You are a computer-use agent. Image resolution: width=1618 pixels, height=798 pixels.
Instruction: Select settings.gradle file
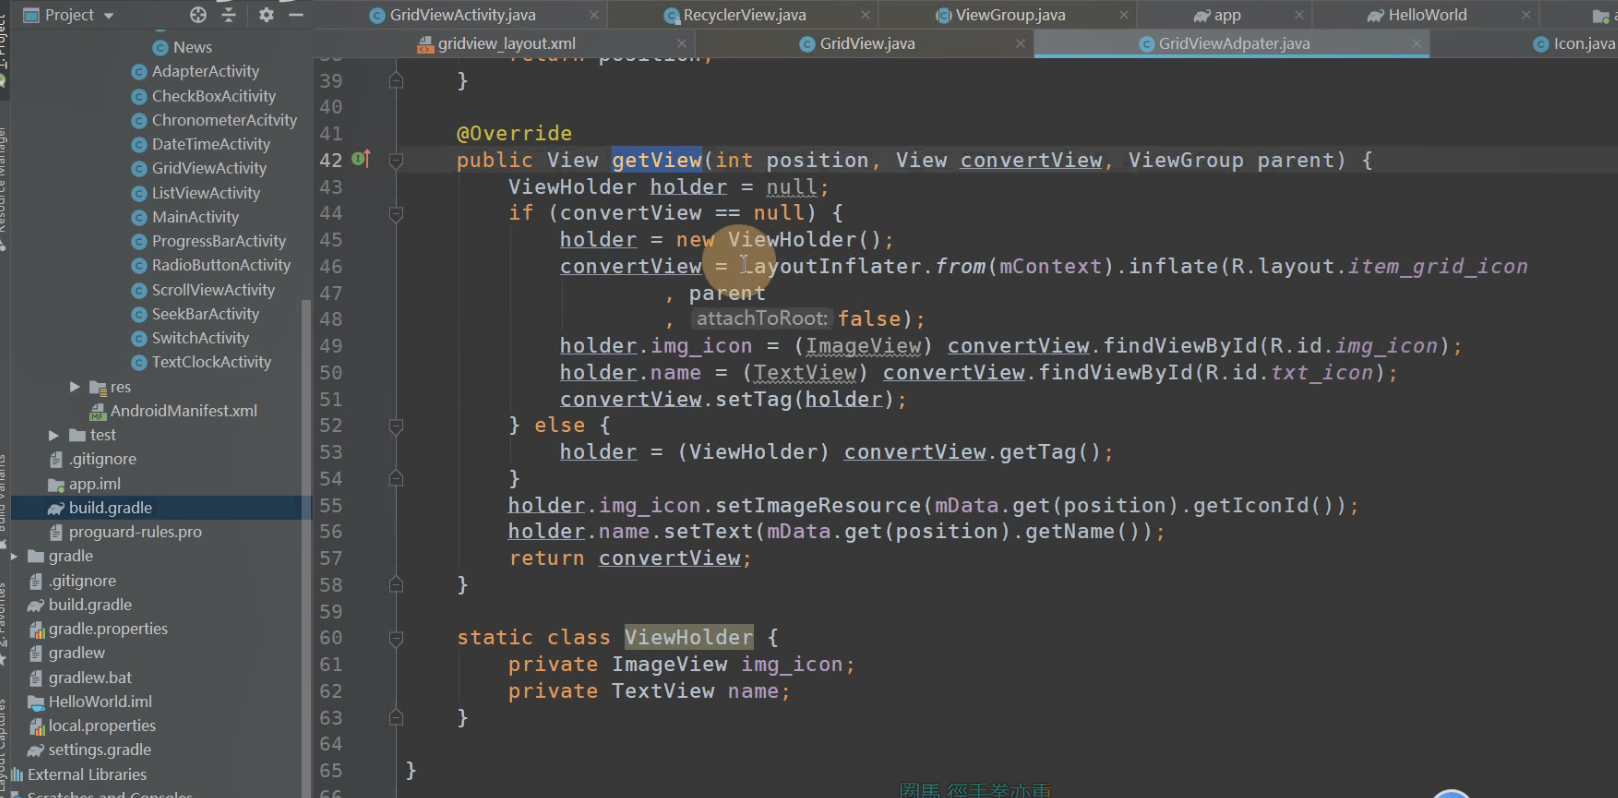[90, 750]
